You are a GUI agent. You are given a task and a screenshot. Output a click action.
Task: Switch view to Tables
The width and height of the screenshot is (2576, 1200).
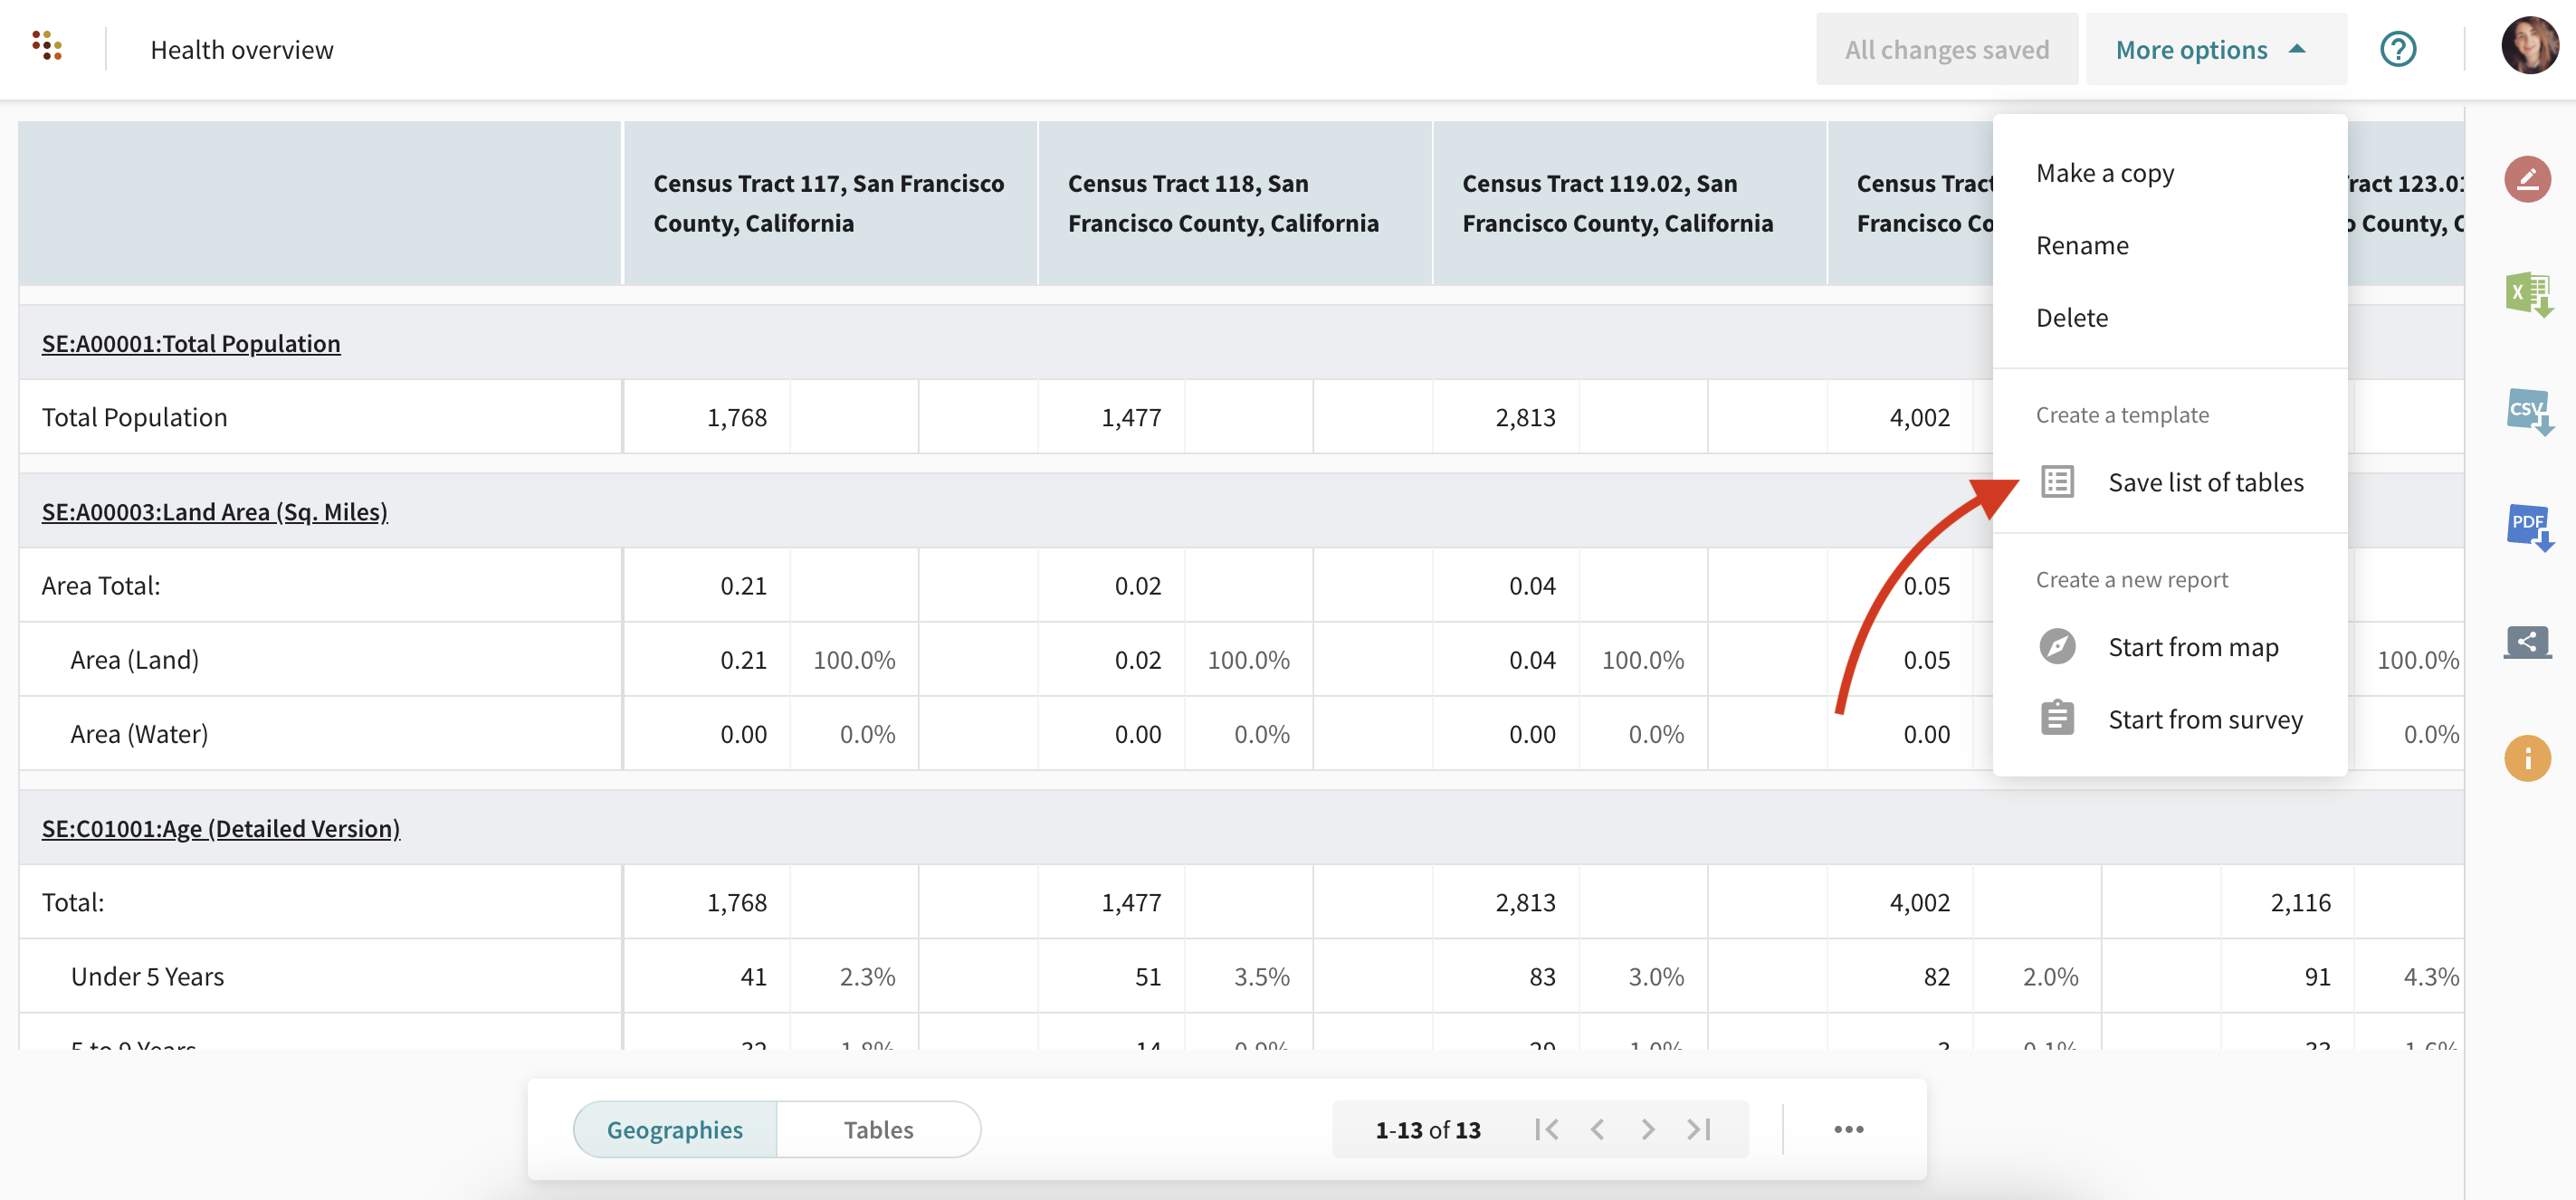tap(878, 1129)
